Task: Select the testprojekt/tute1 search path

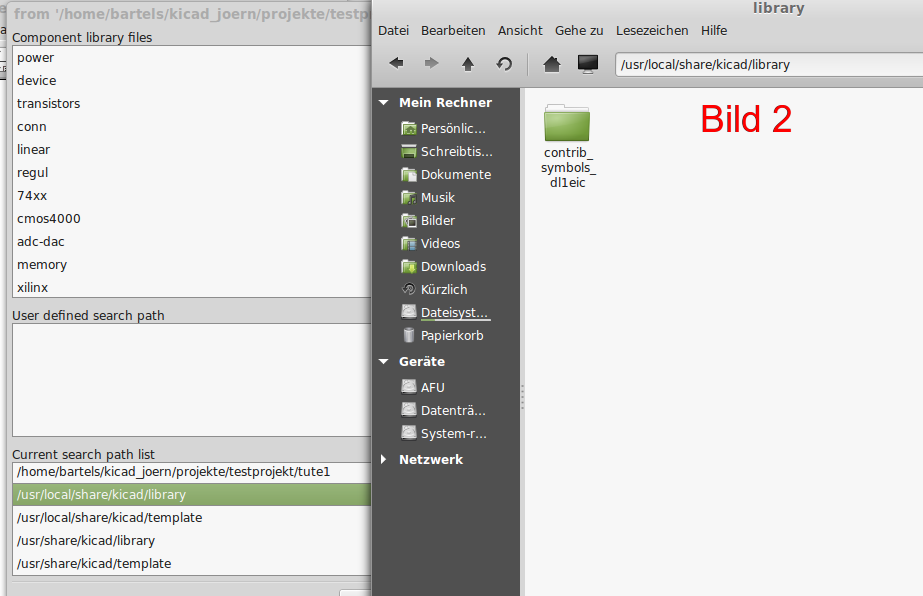Action: click(191, 472)
